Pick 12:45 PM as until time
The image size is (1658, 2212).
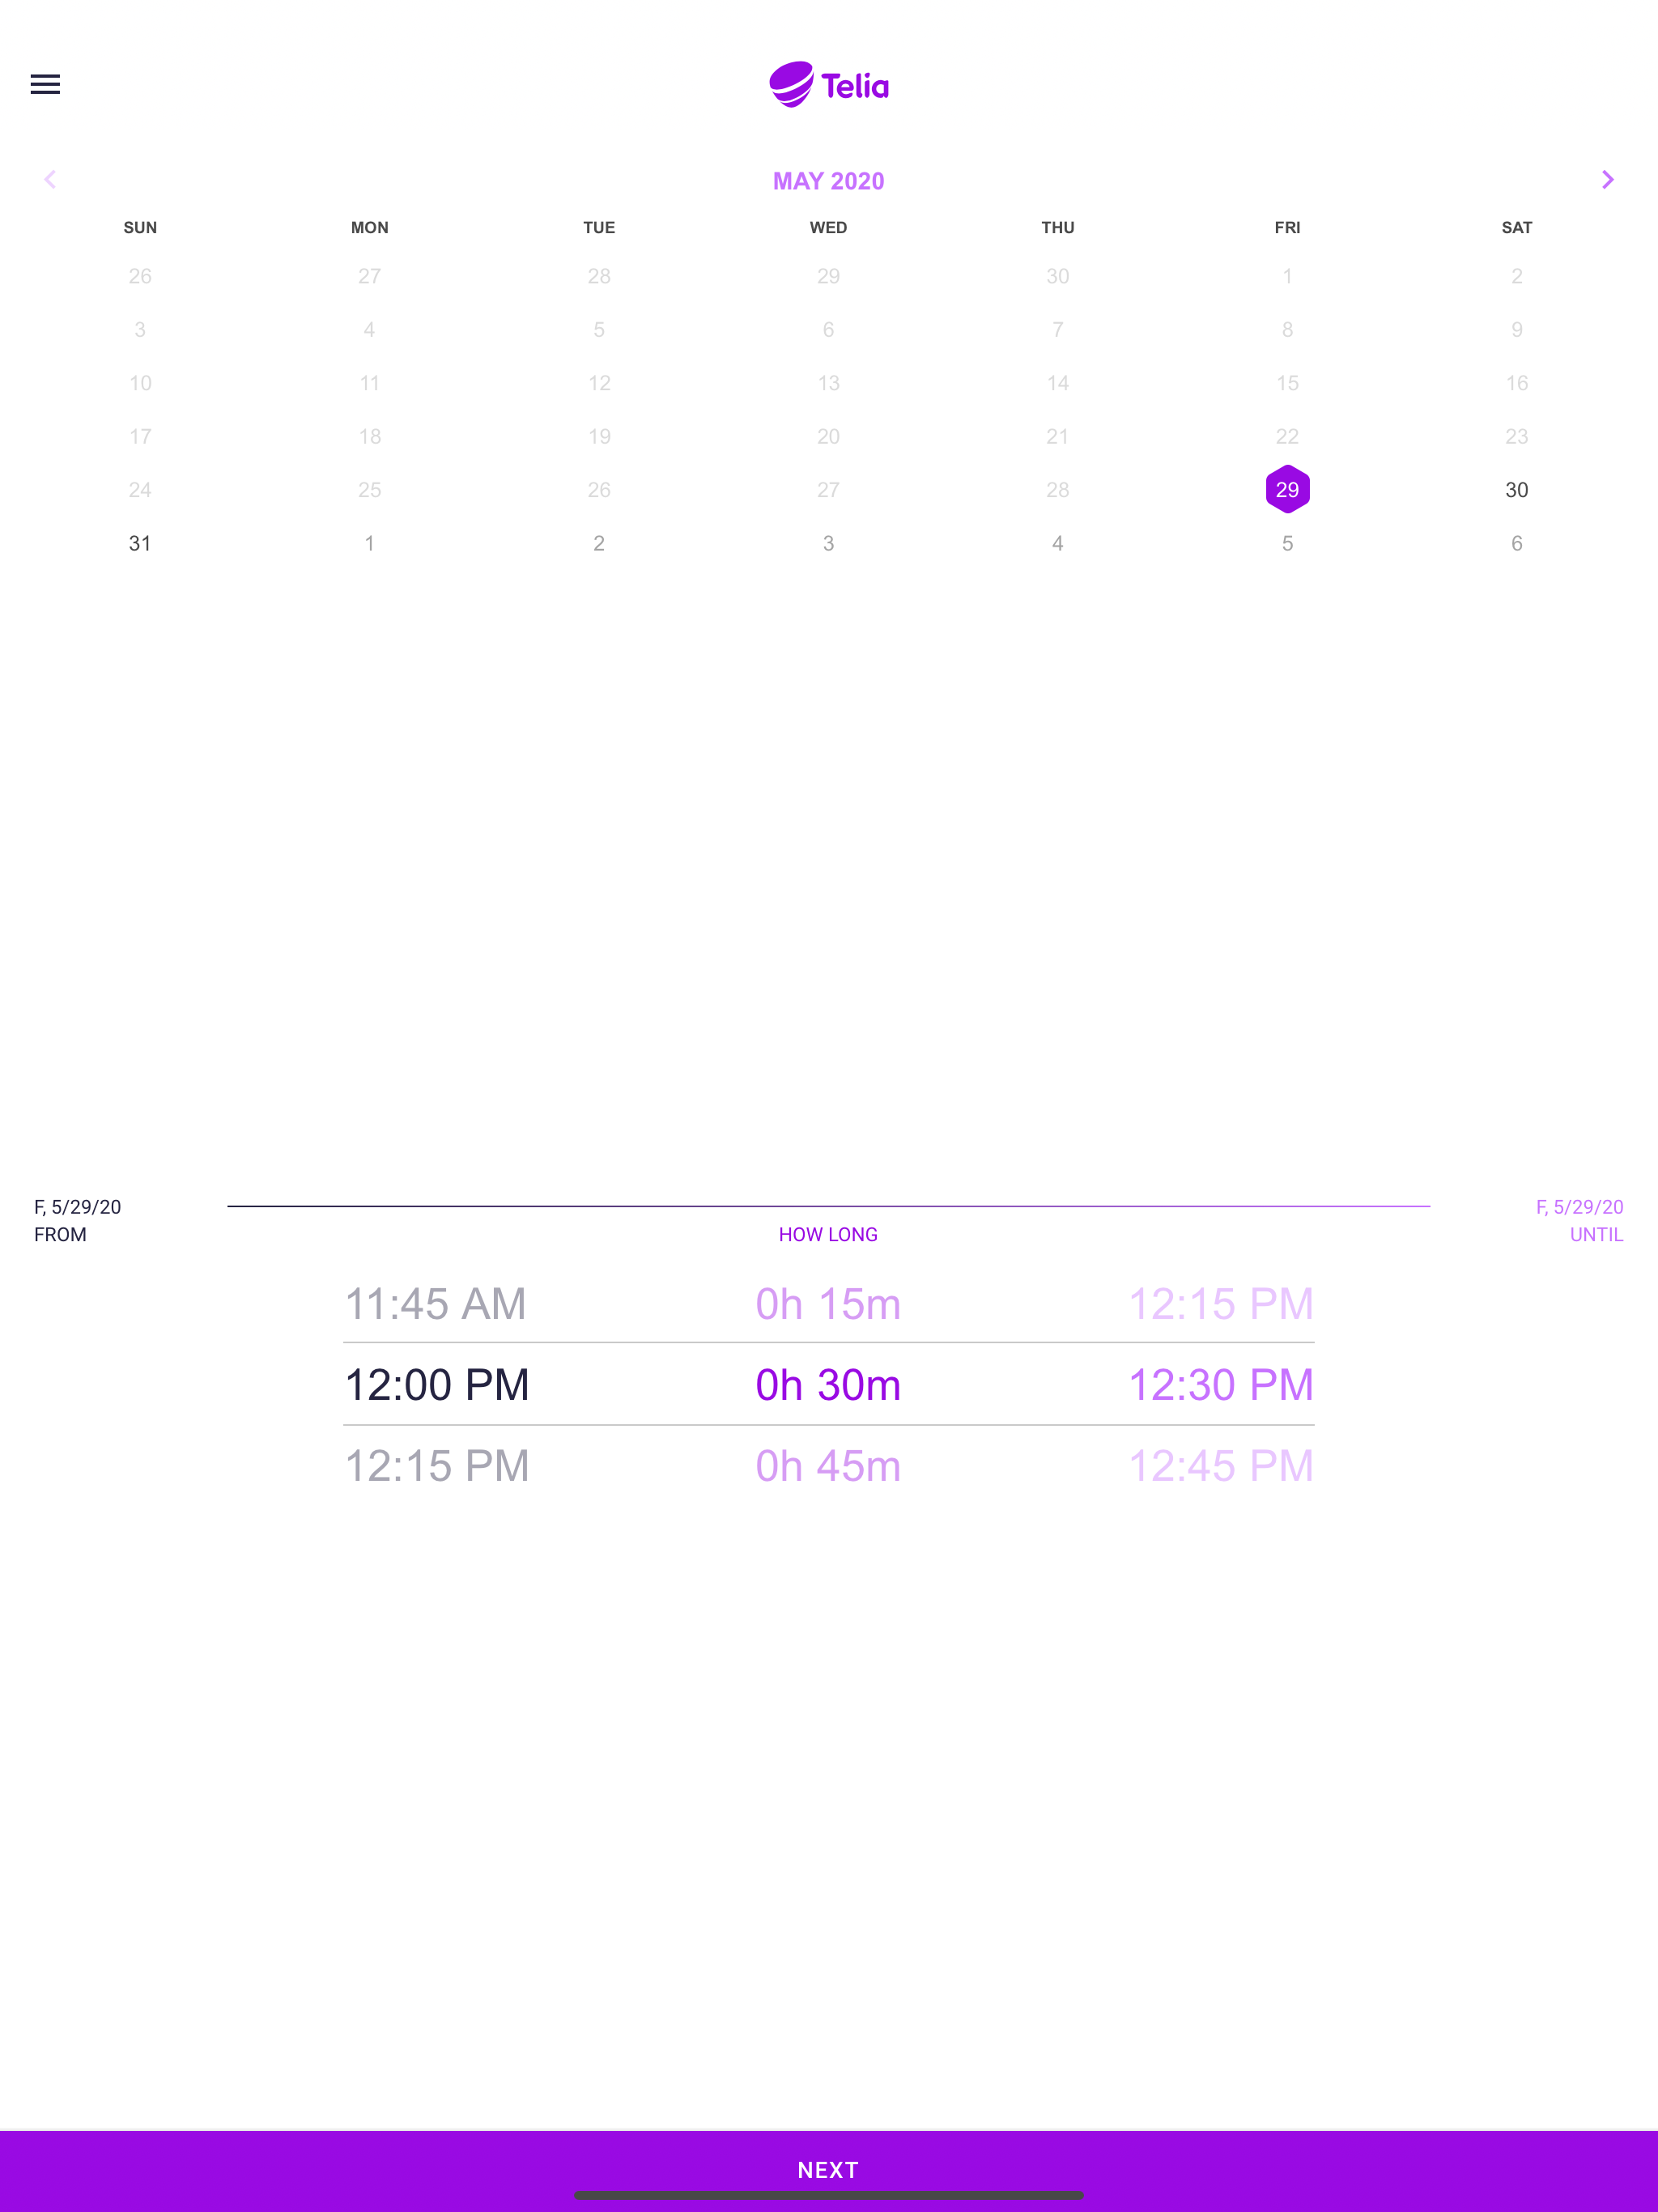pos(1220,1466)
